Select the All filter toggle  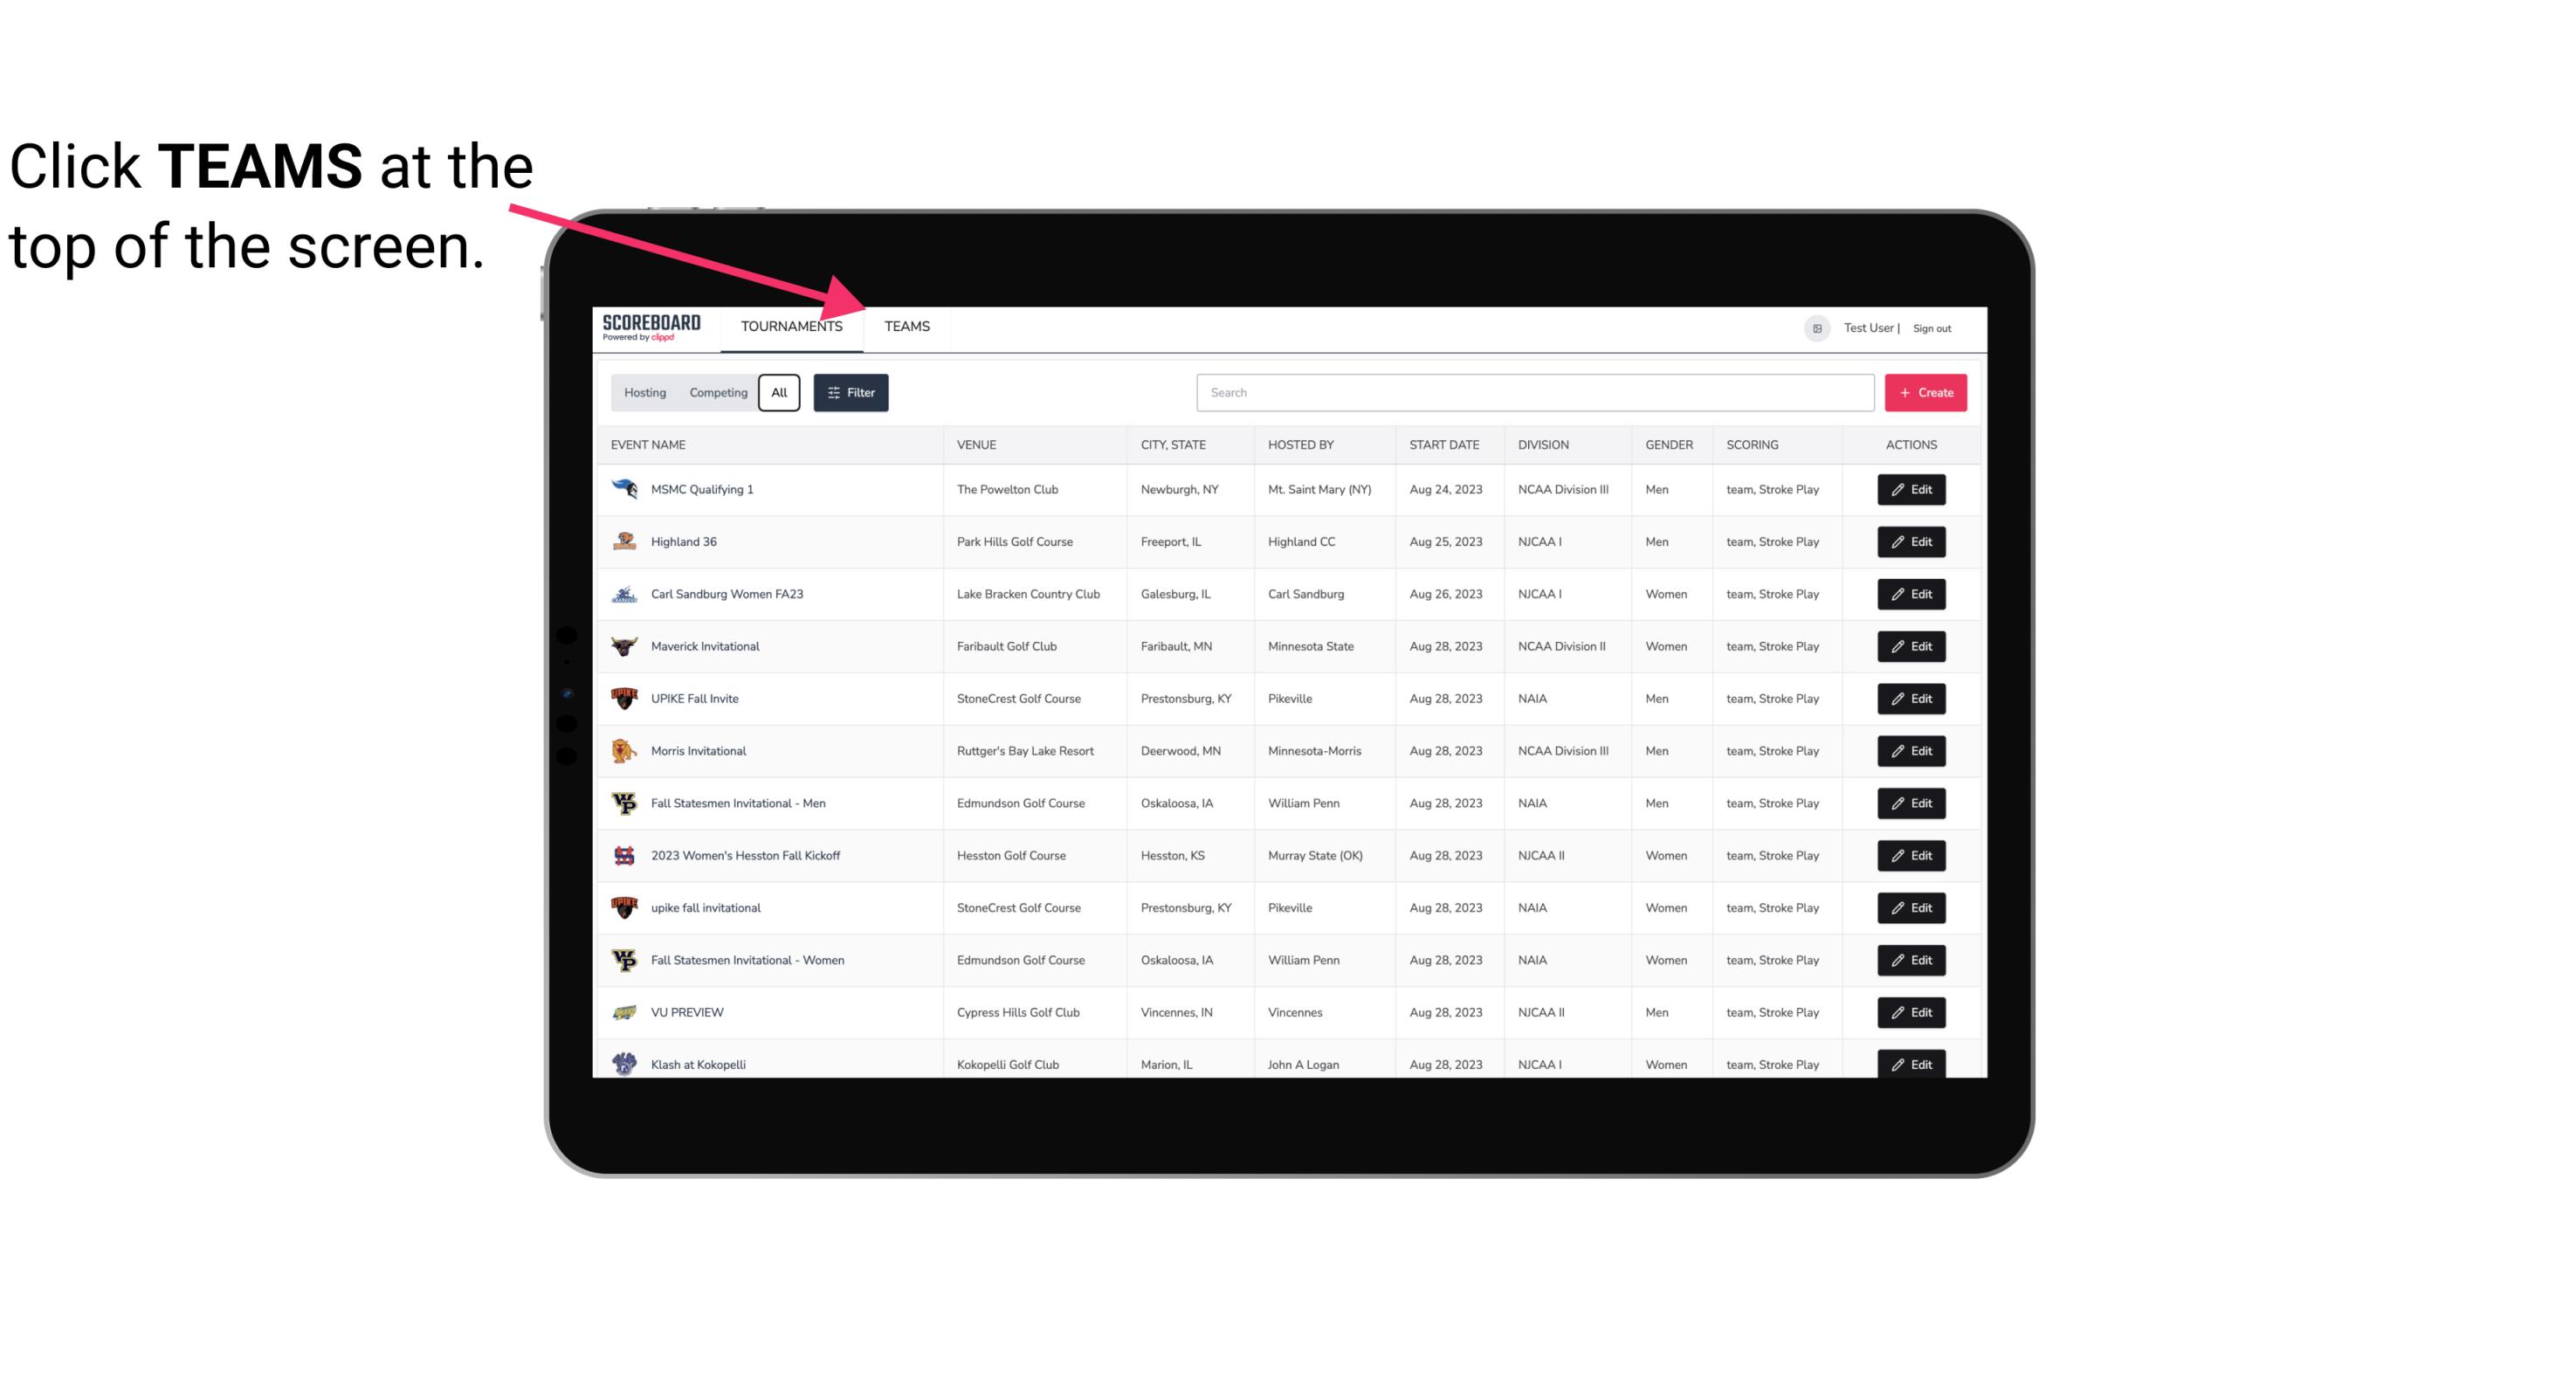pyautogui.click(x=778, y=393)
